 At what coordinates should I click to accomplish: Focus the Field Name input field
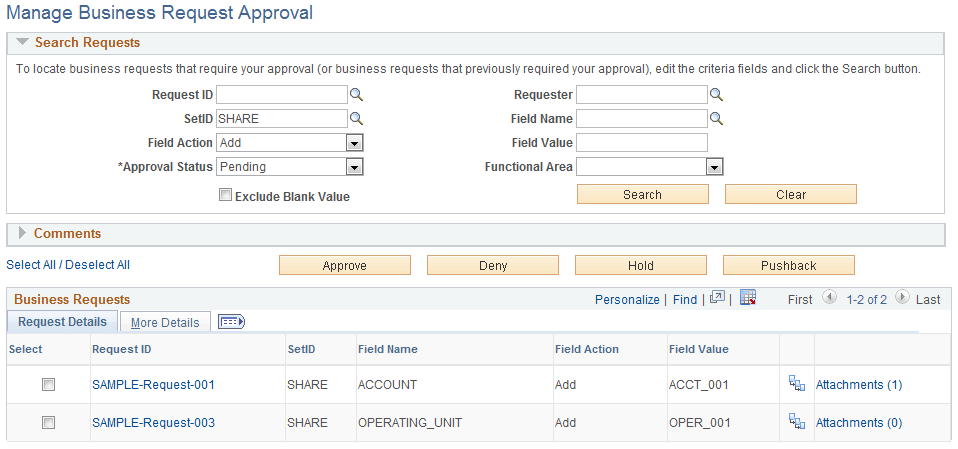pyautogui.click(x=642, y=119)
